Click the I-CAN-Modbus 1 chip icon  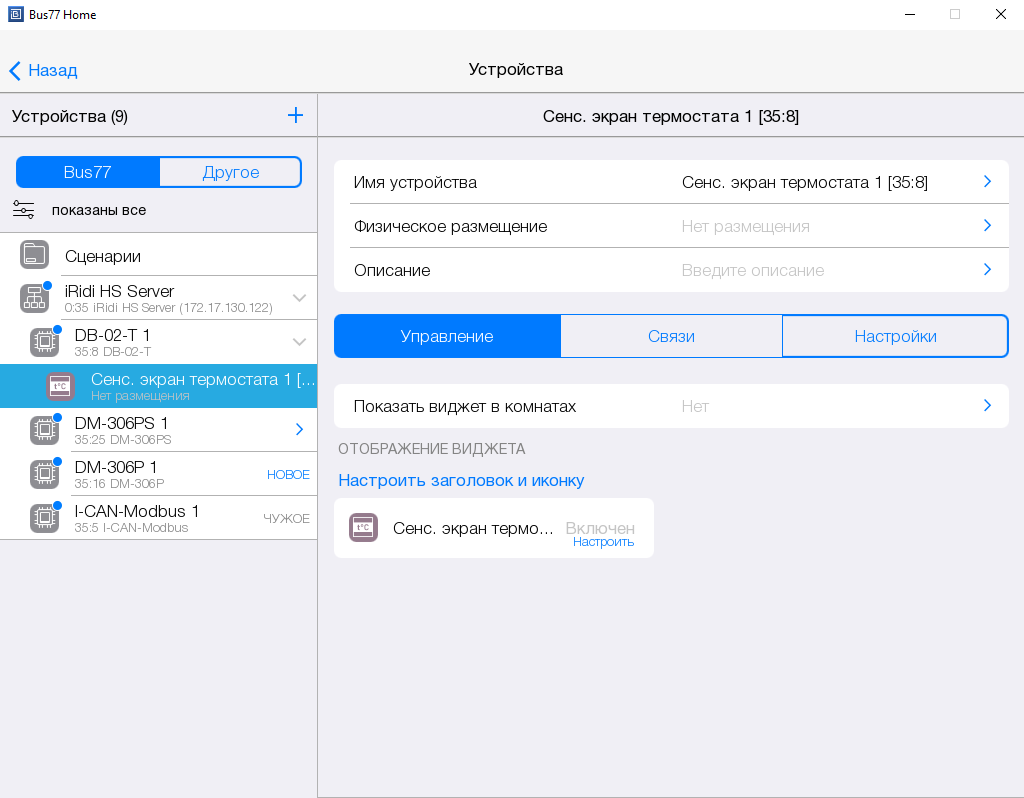(x=44, y=518)
